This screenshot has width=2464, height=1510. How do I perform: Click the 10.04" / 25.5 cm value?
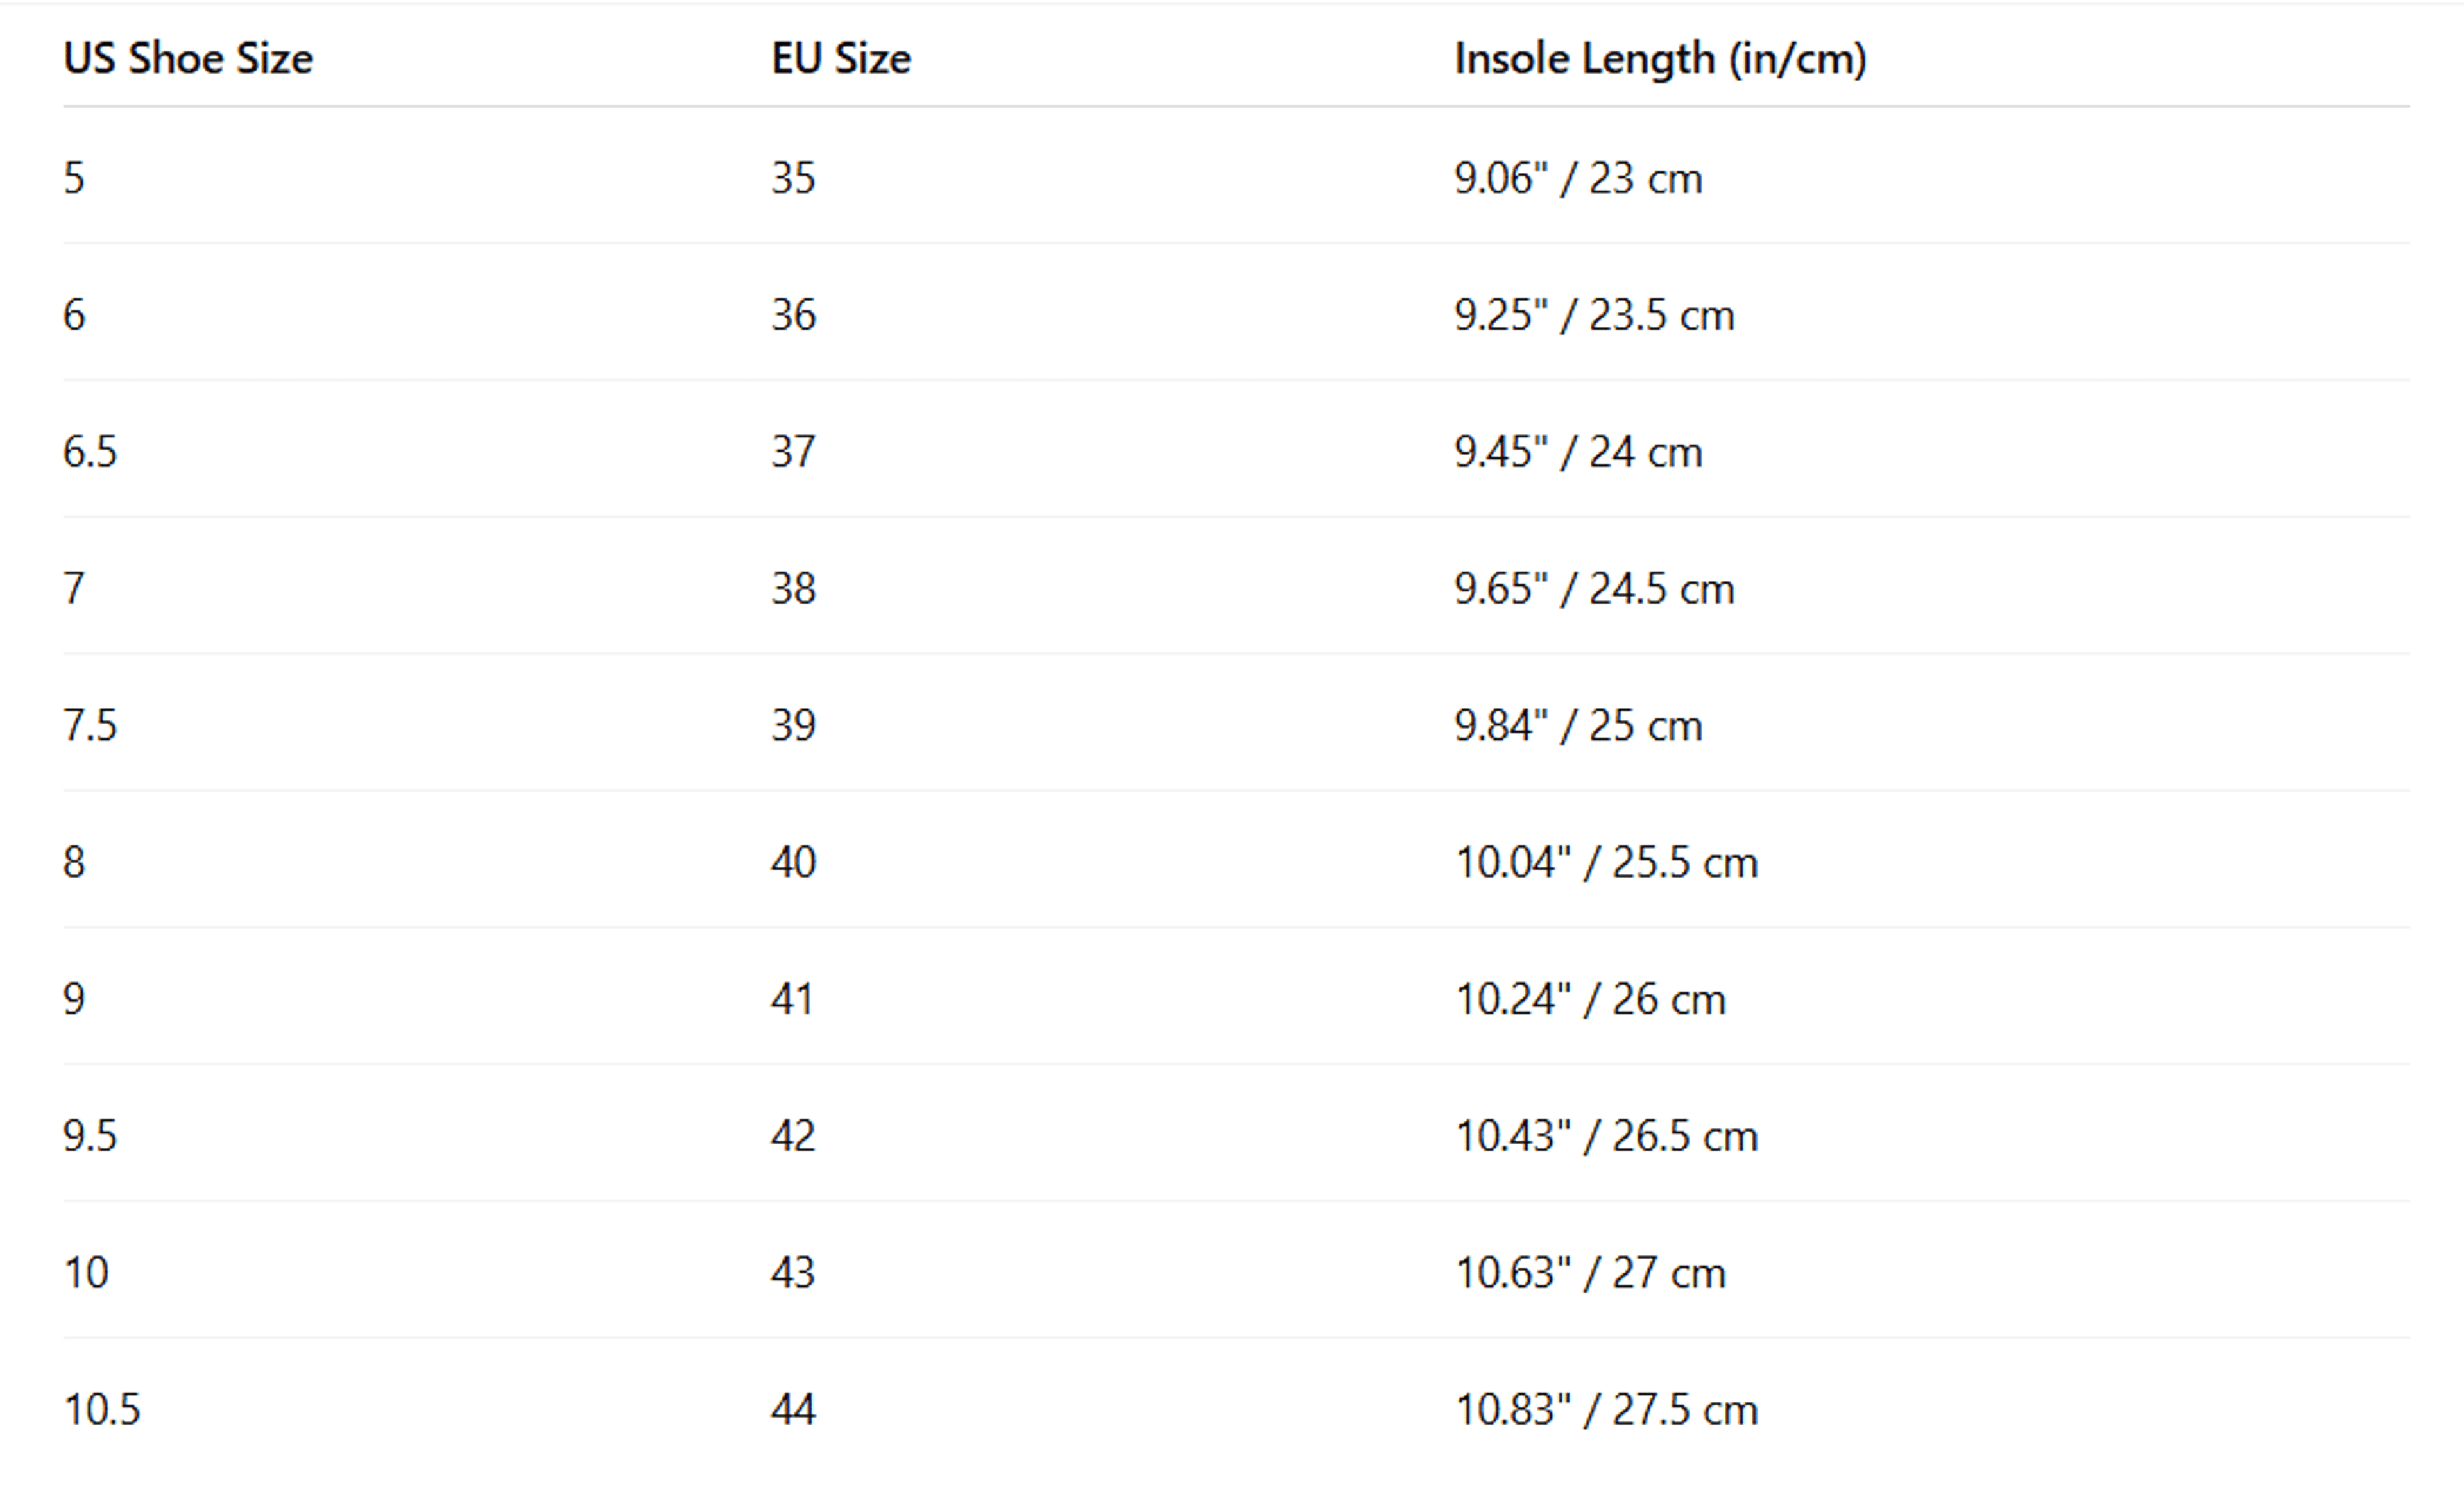[1606, 862]
